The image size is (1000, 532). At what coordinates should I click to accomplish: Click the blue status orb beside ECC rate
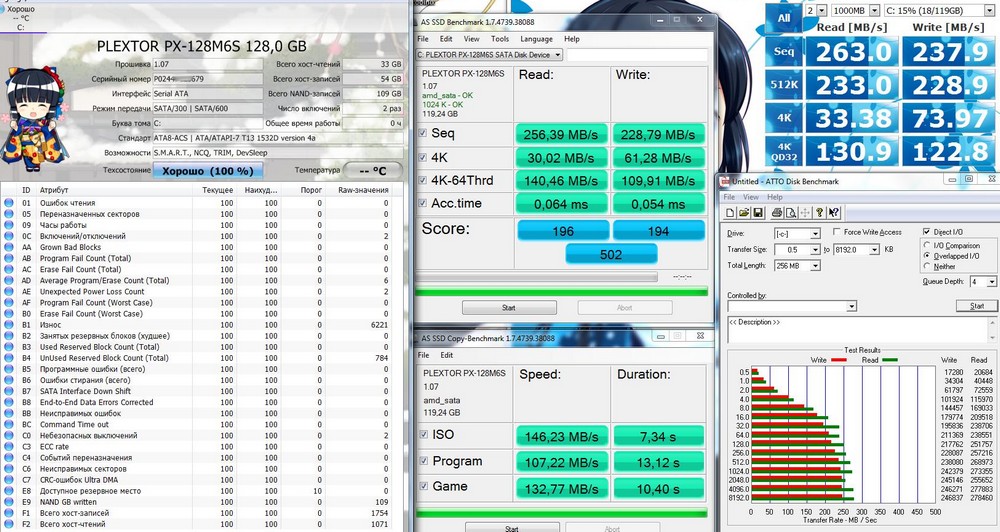click(x=9, y=447)
